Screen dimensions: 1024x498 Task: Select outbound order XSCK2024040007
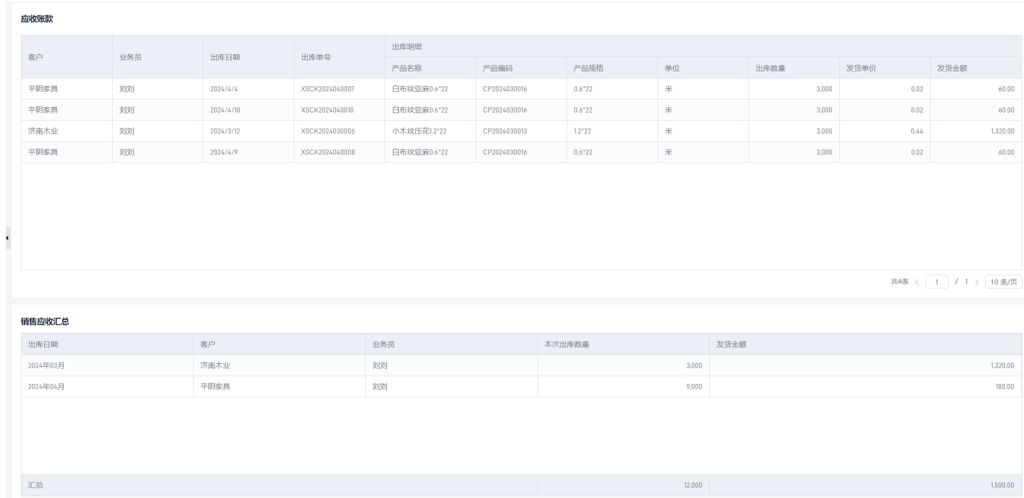pos(327,89)
